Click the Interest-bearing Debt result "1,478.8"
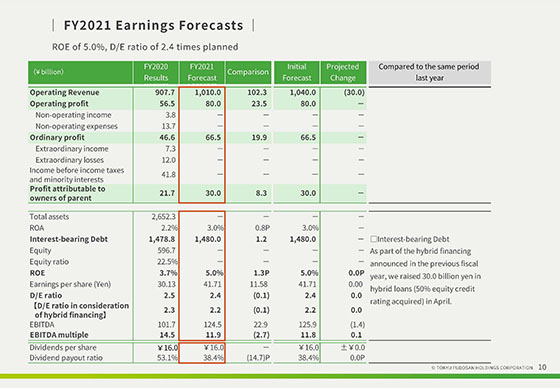This screenshot has height=388, width=560. click(162, 239)
